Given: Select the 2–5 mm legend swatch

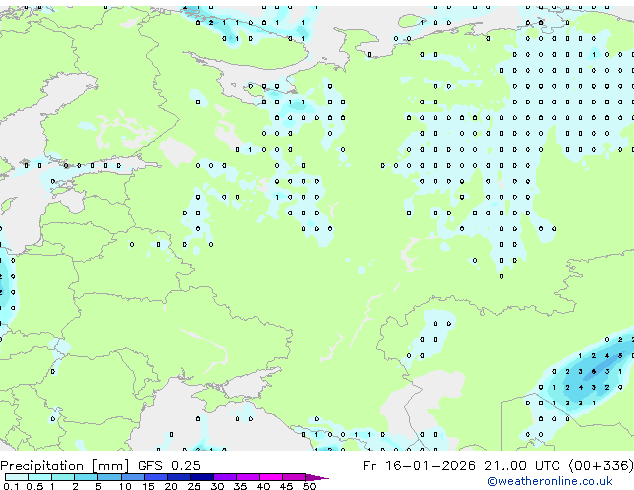Looking at the screenshot, I should [x=86, y=477].
